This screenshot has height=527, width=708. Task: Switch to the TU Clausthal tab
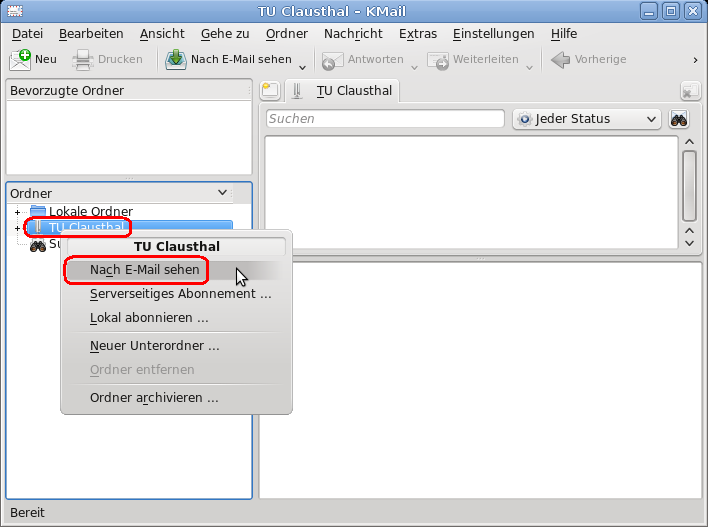[x=342, y=91]
